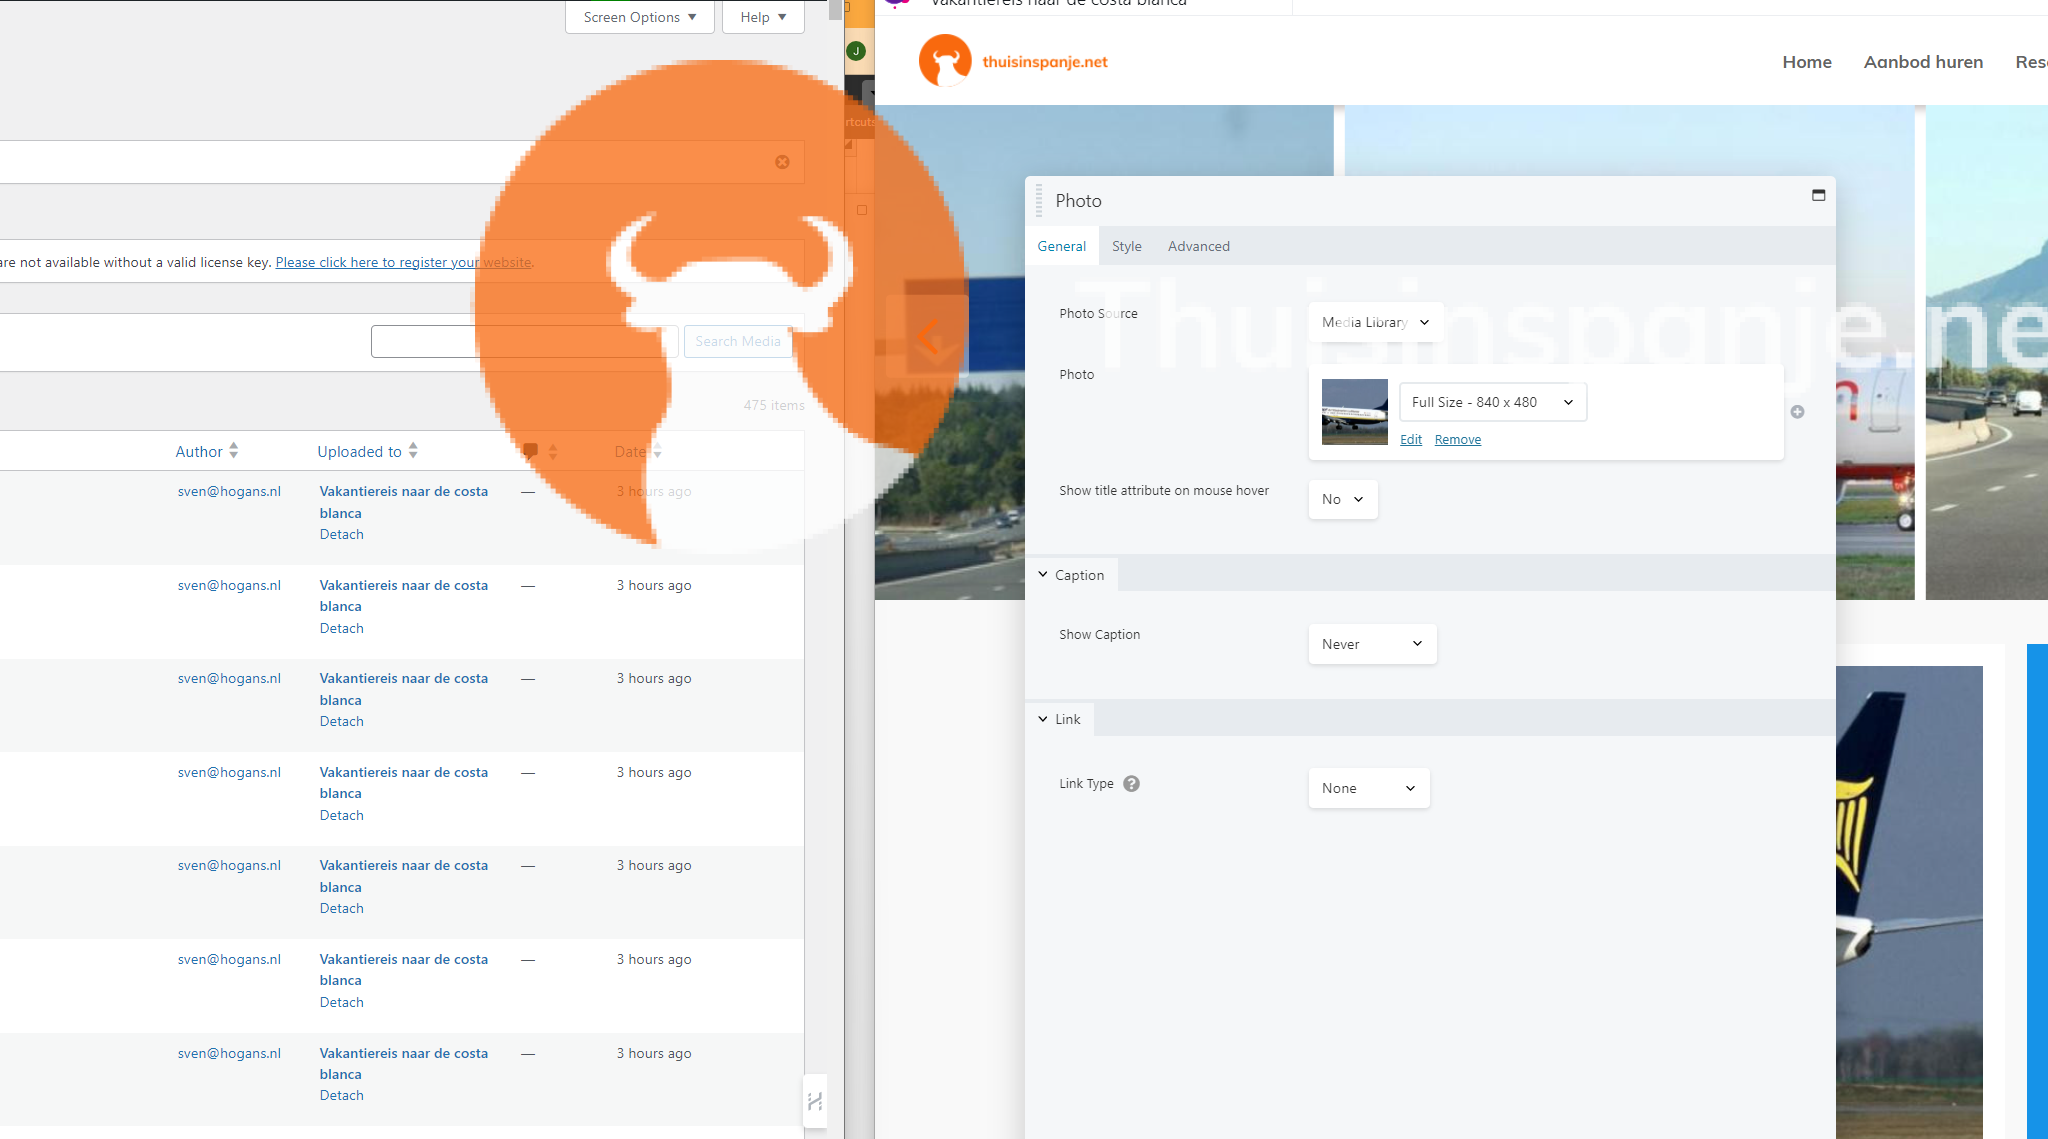The width and height of the screenshot is (2048, 1139).
Task: Open Photo Source Media Library dropdown
Action: click(x=1375, y=322)
